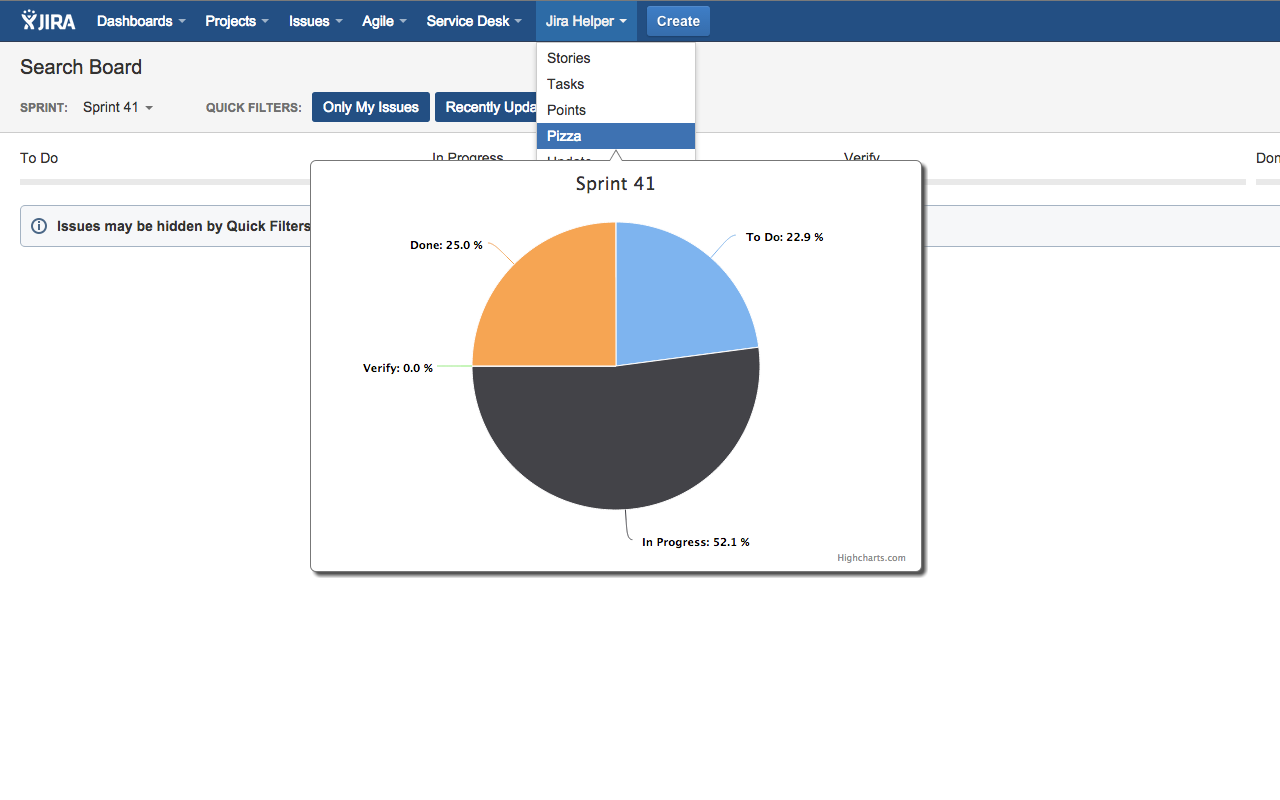Click the Sprint 41 chart title
Image resolution: width=1280 pixels, height=800 pixels.
click(616, 184)
